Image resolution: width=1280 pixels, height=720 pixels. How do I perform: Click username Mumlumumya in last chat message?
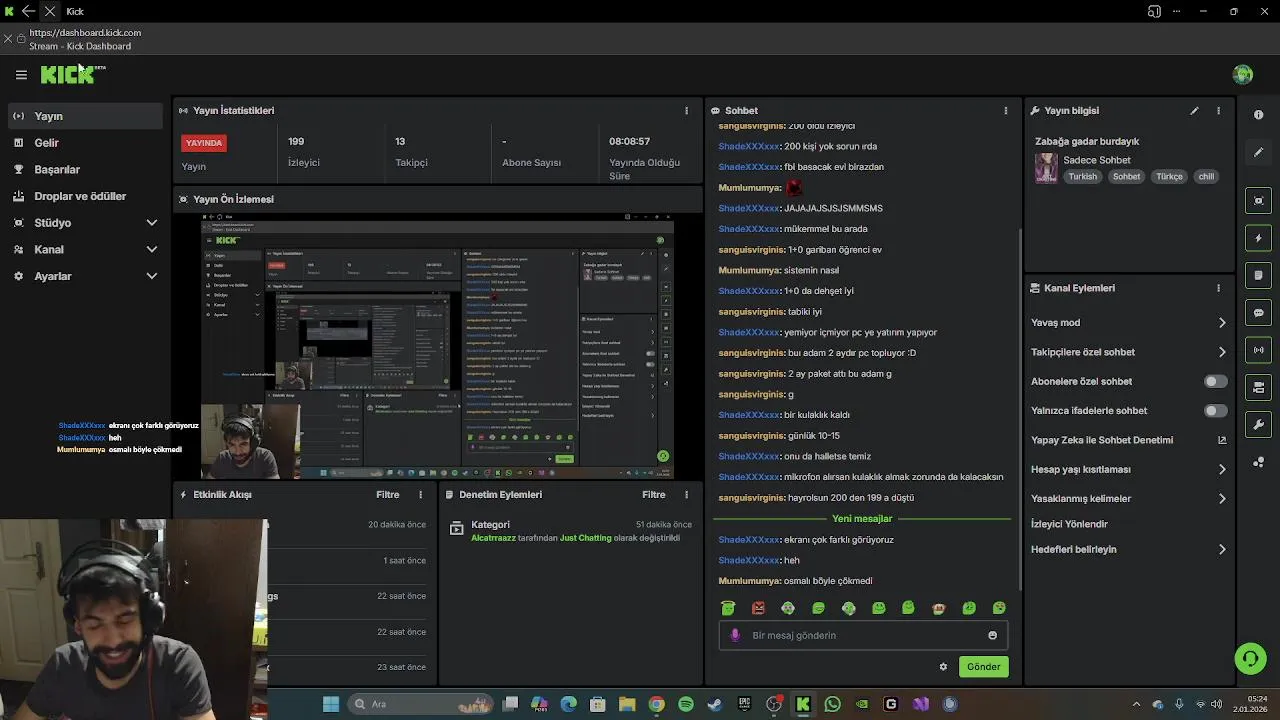pos(749,581)
